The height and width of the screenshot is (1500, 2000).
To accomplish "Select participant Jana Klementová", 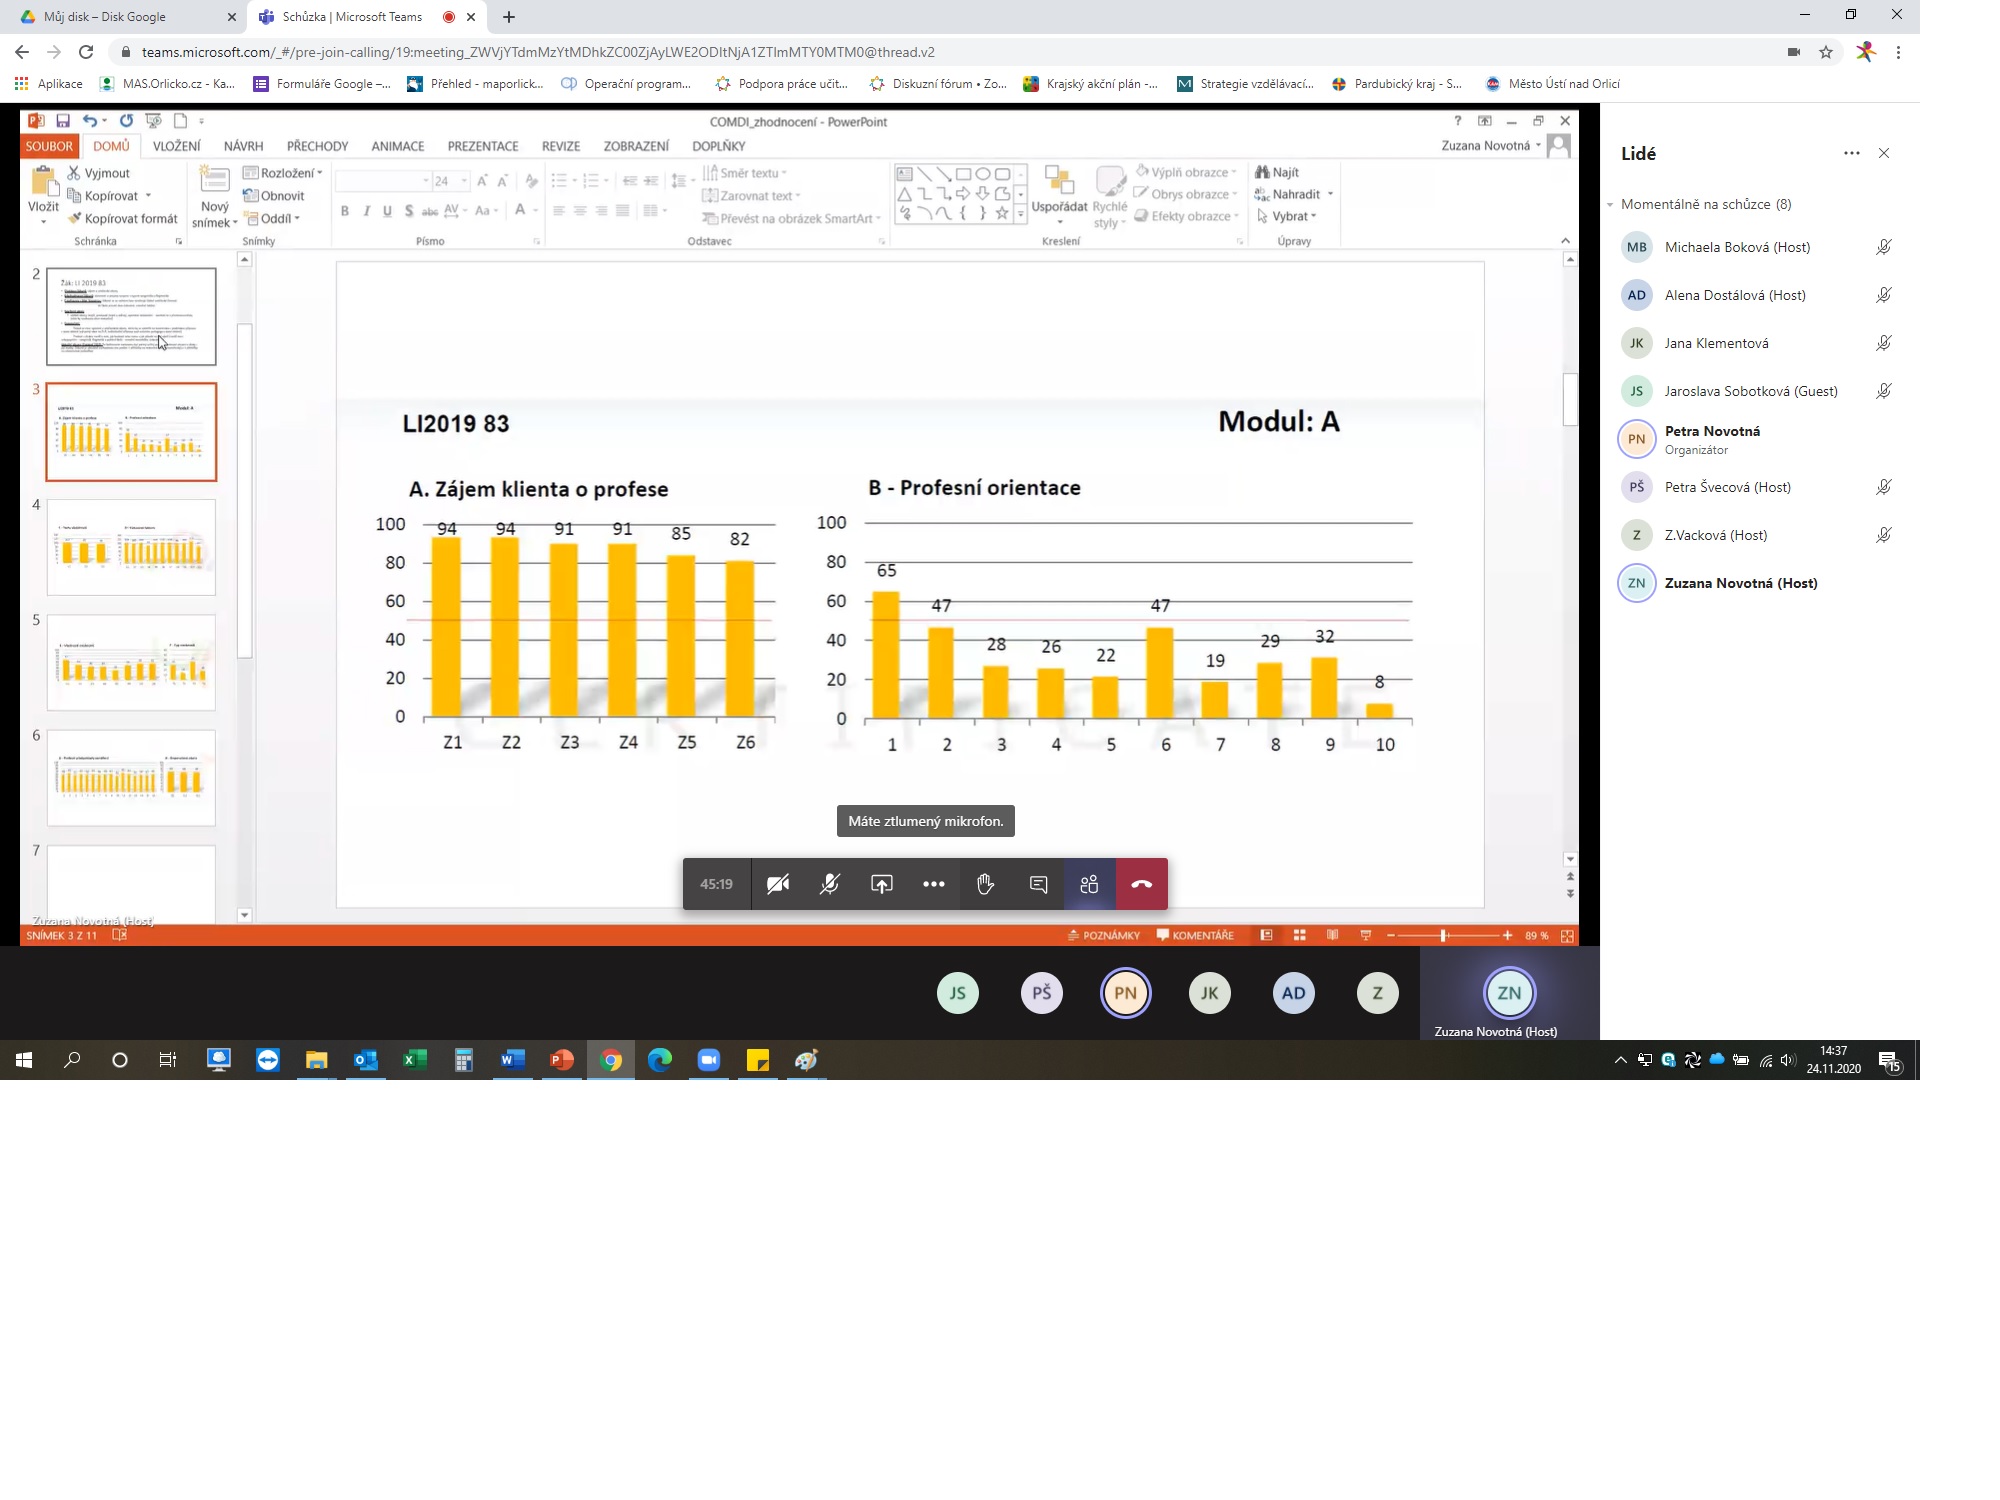I will [x=1716, y=343].
